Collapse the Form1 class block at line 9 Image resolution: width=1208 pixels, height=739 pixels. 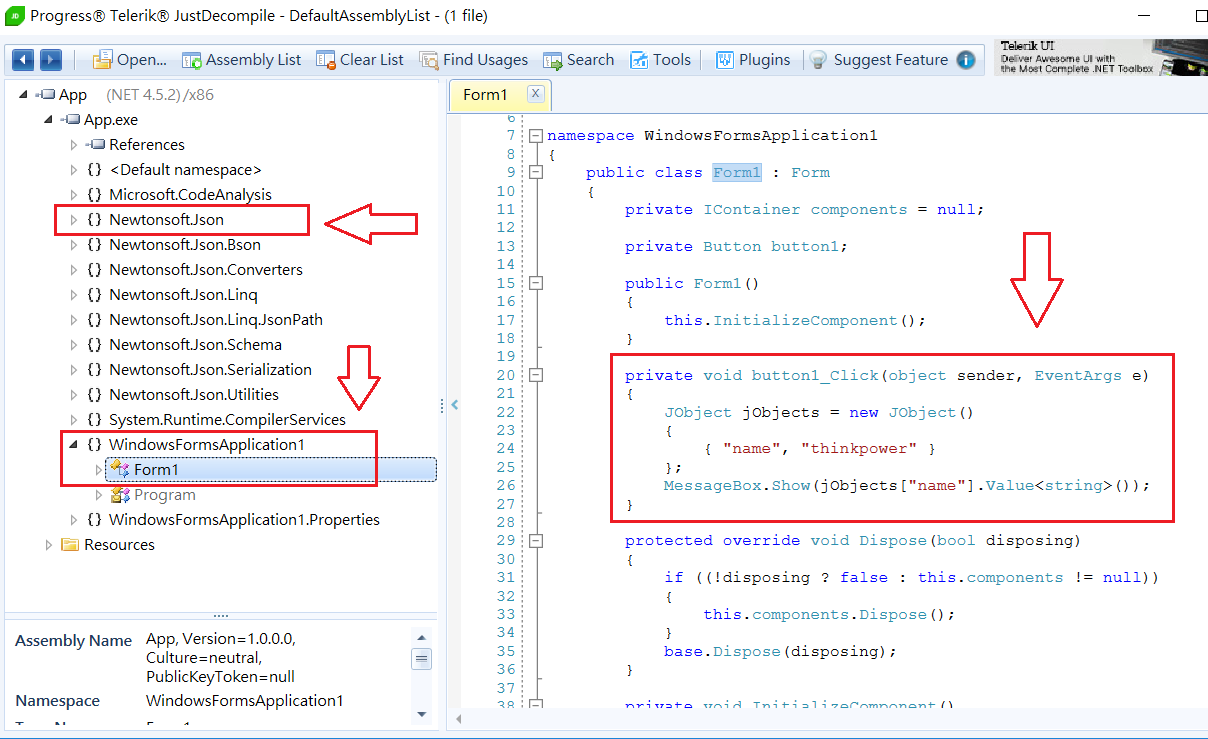(x=536, y=172)
